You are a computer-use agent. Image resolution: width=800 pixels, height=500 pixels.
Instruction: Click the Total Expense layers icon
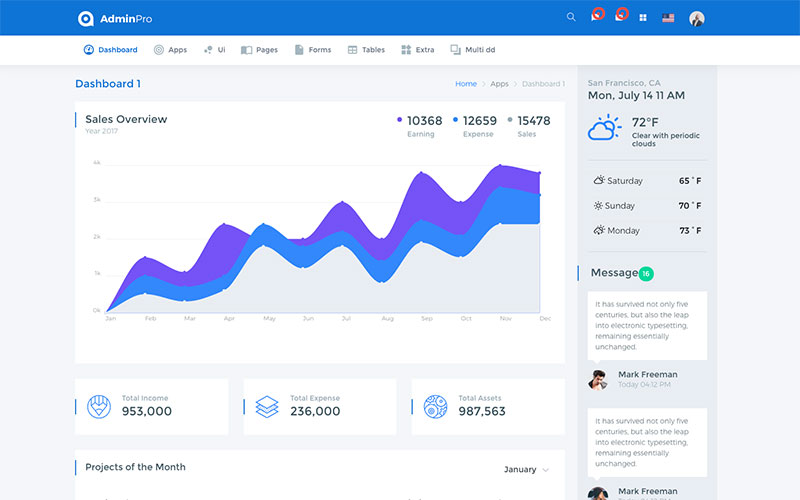pyautogui.click(x=267, y=407)
